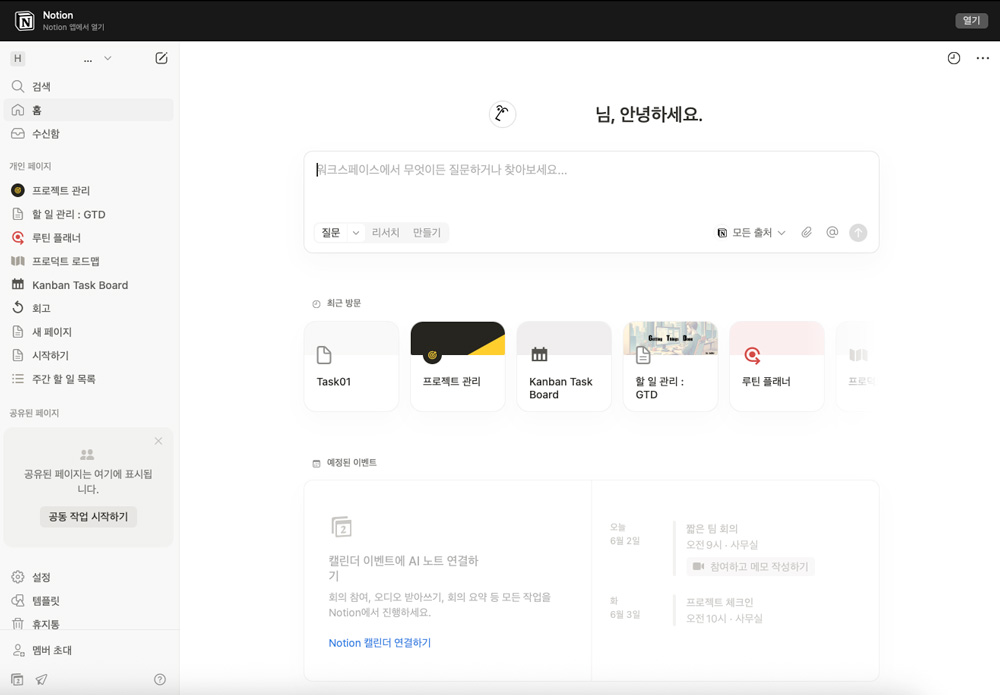
Task: Open the 할 일 관리 : GTD recent card
Action: [x=670, y=366]
